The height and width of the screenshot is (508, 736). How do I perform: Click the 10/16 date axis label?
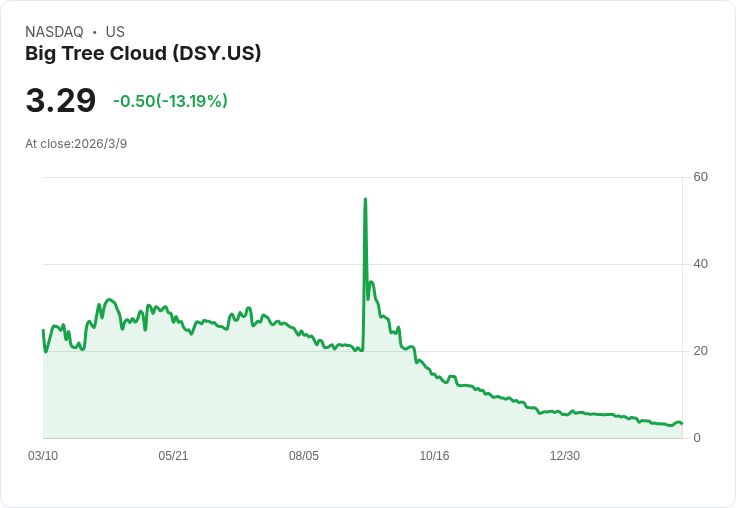(x=434, y=456)
